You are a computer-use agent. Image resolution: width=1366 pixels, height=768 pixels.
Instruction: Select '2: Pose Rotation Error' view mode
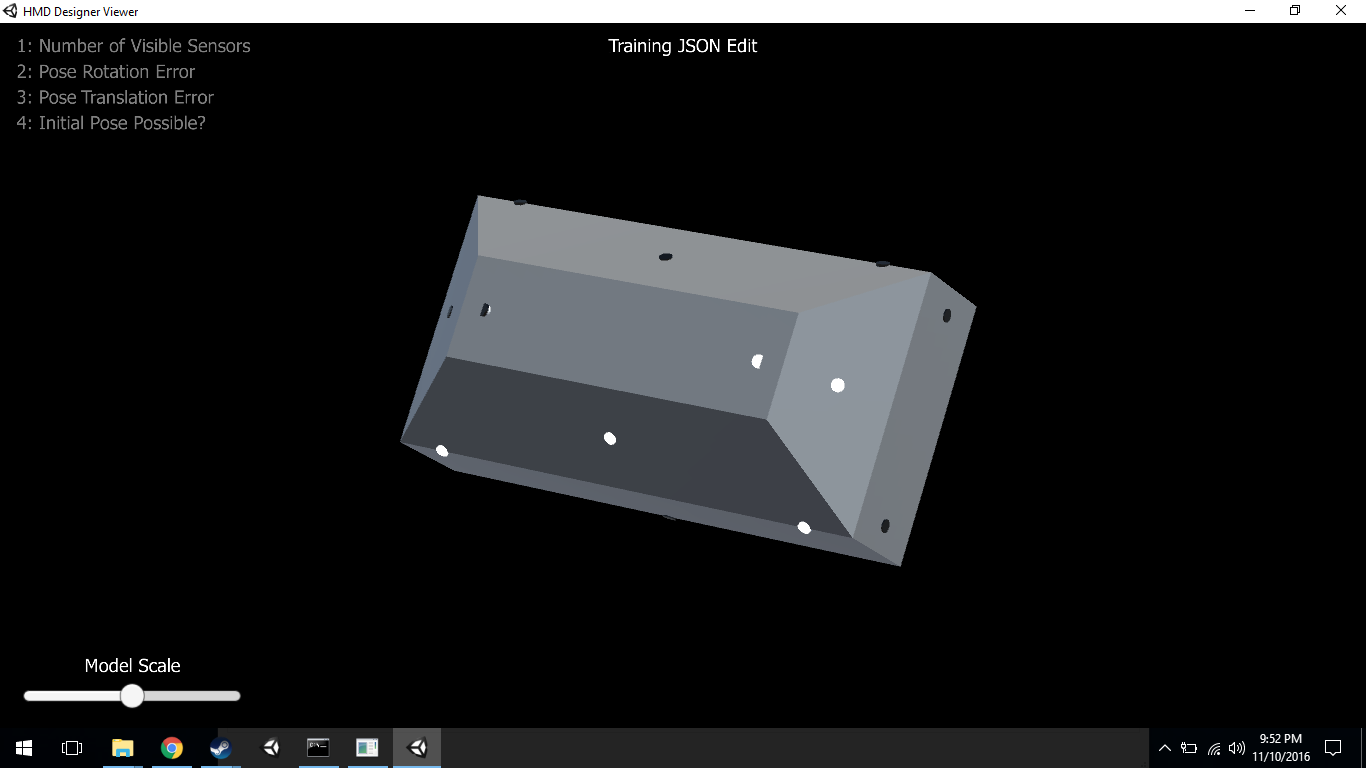click(x=106, y=72)
